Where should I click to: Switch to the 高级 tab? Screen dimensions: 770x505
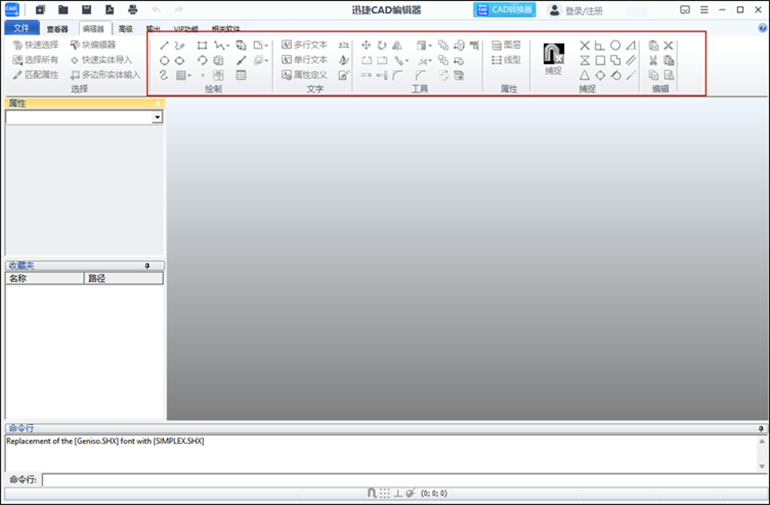(x=126, y=29)
